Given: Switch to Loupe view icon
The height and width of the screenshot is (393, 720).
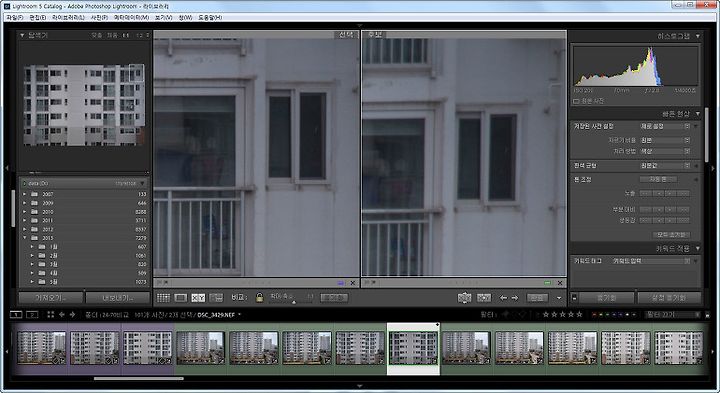Looking at the screenshot, I should [181, 298].
